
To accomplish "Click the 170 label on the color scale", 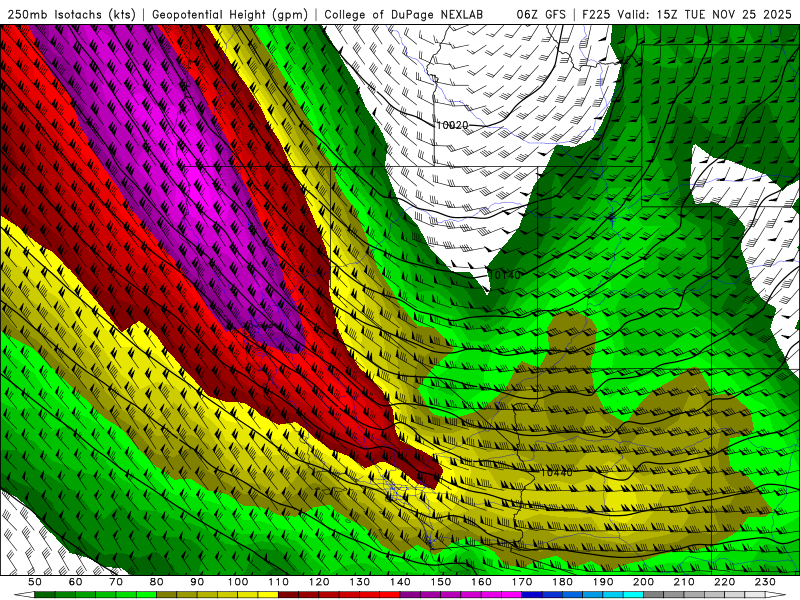I will (x=522, y=582).
